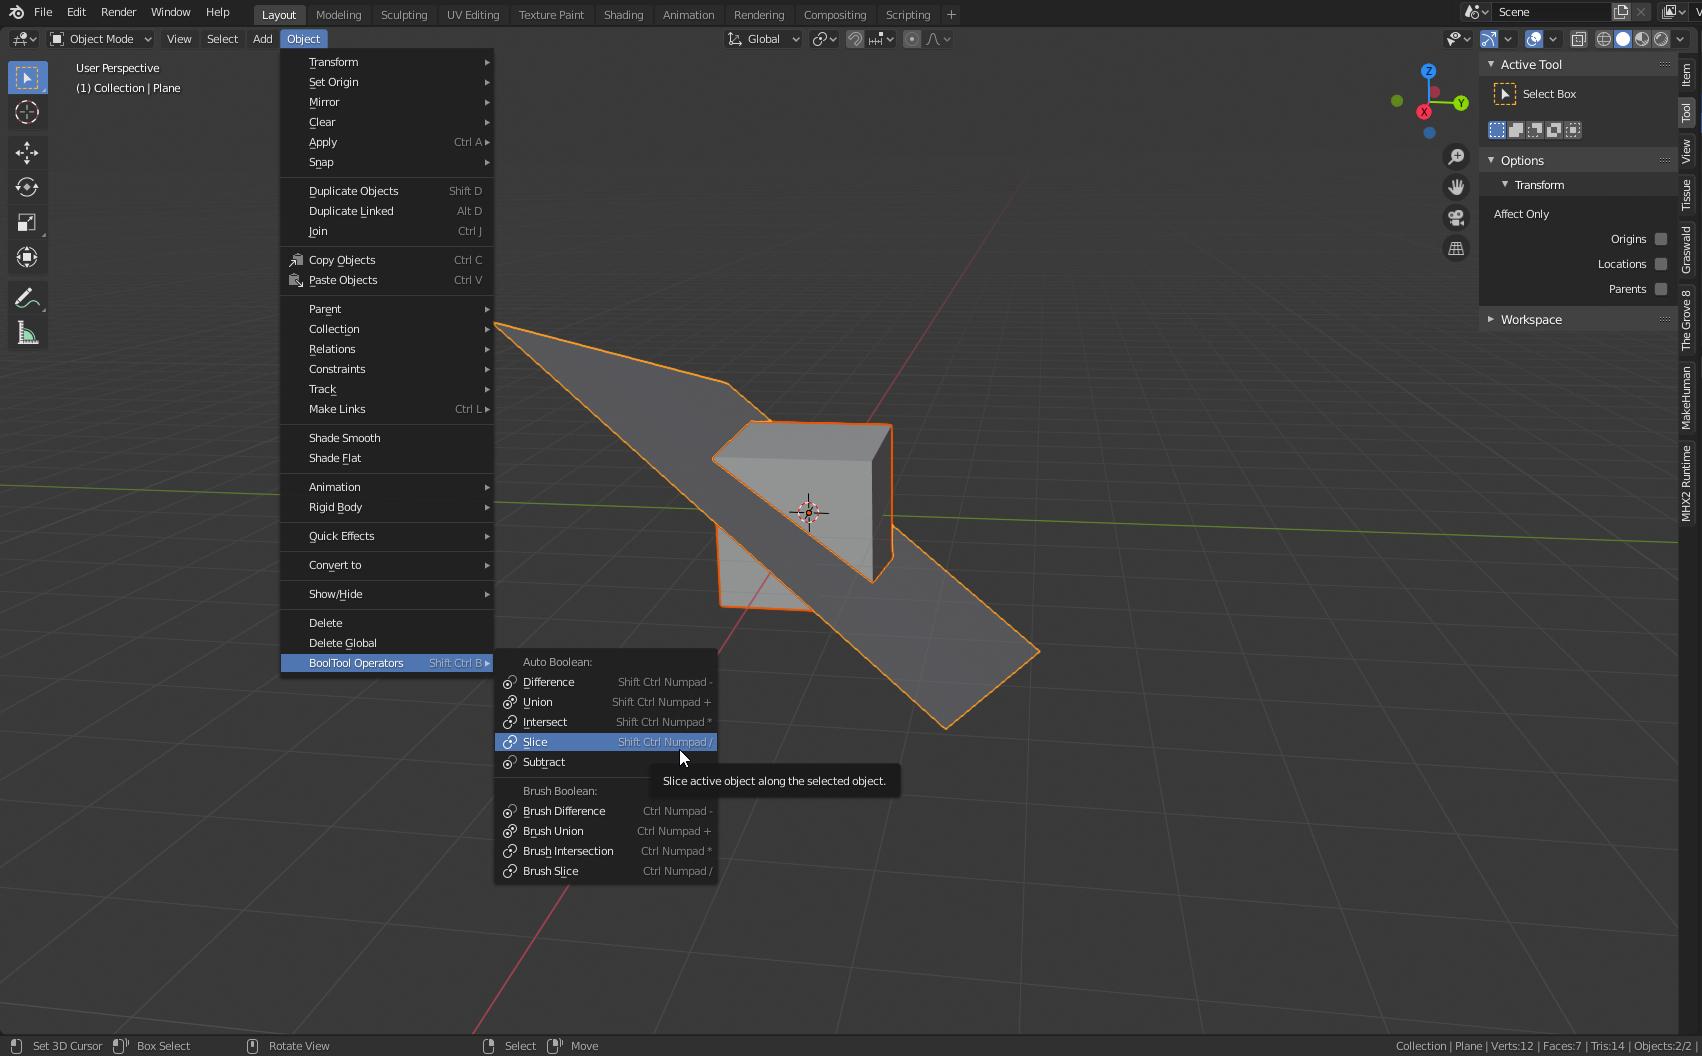Toggle proportional editing button

(911, 39)
